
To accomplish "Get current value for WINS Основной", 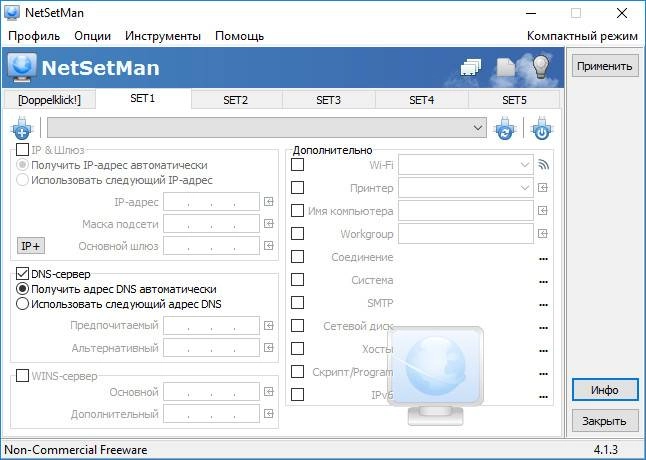I will tap(269, 392).
